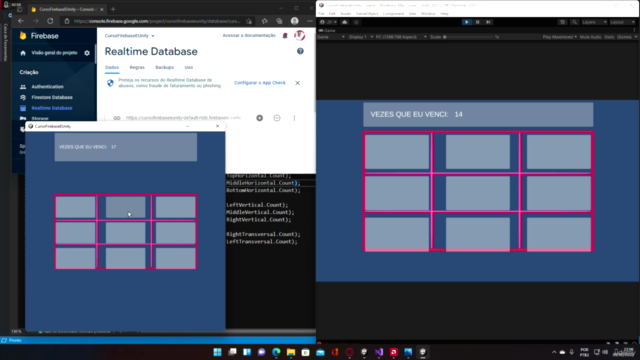Click the Step button in Unity toolbar

click(x=488, y=22)
